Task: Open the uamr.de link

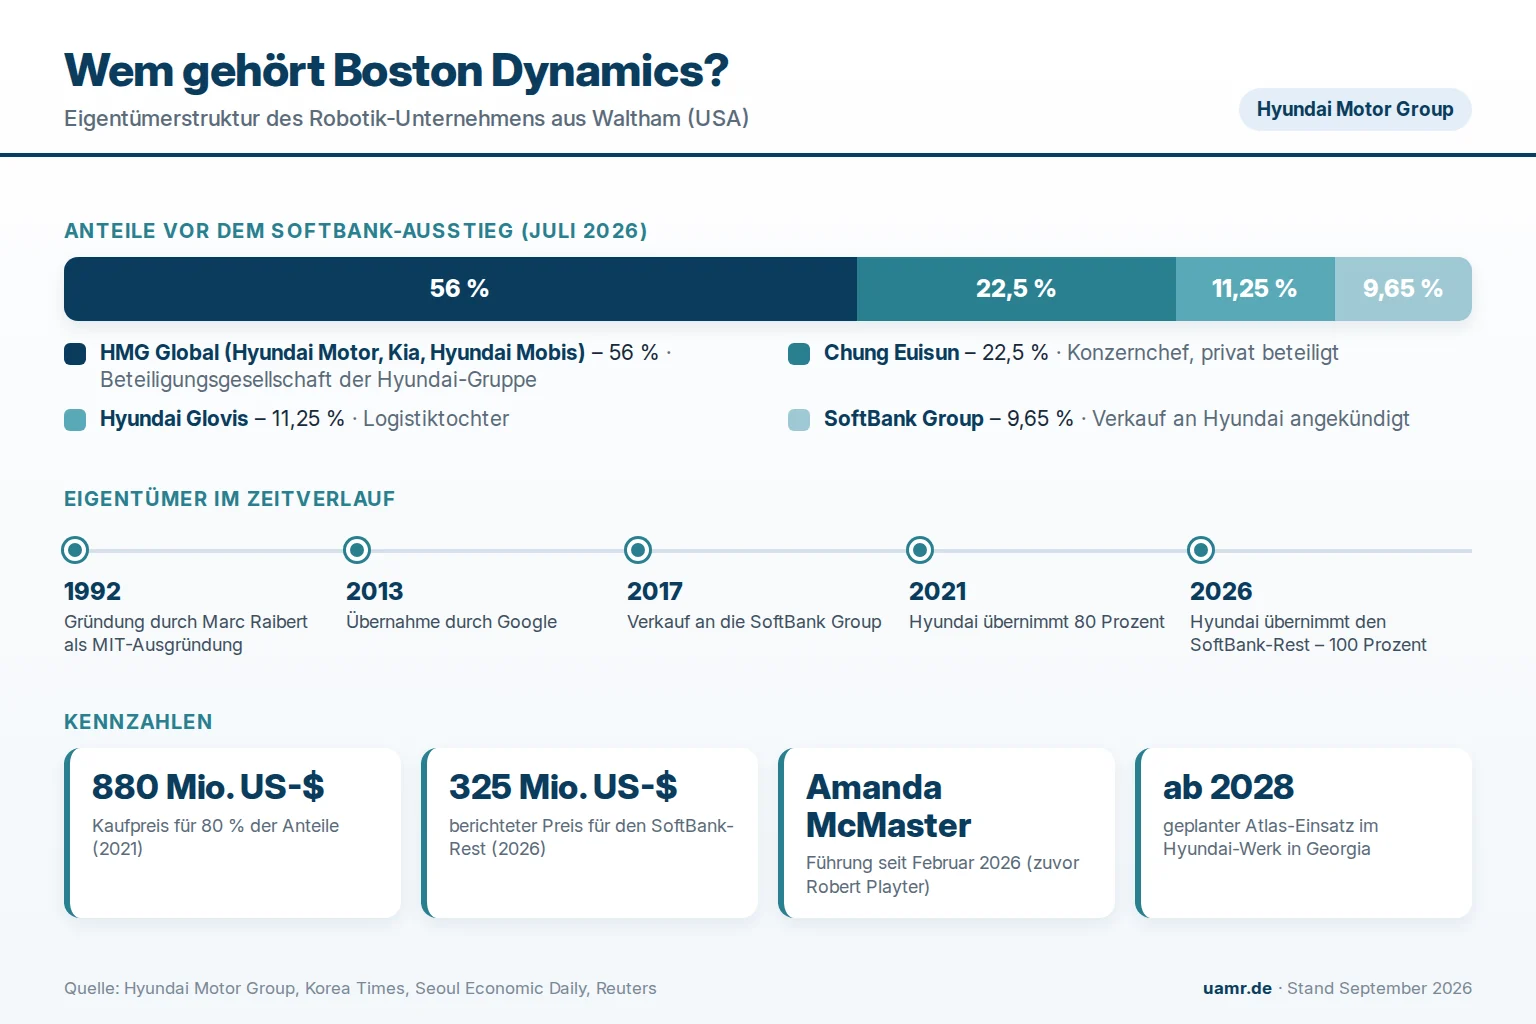Action: coord(1237,988)
